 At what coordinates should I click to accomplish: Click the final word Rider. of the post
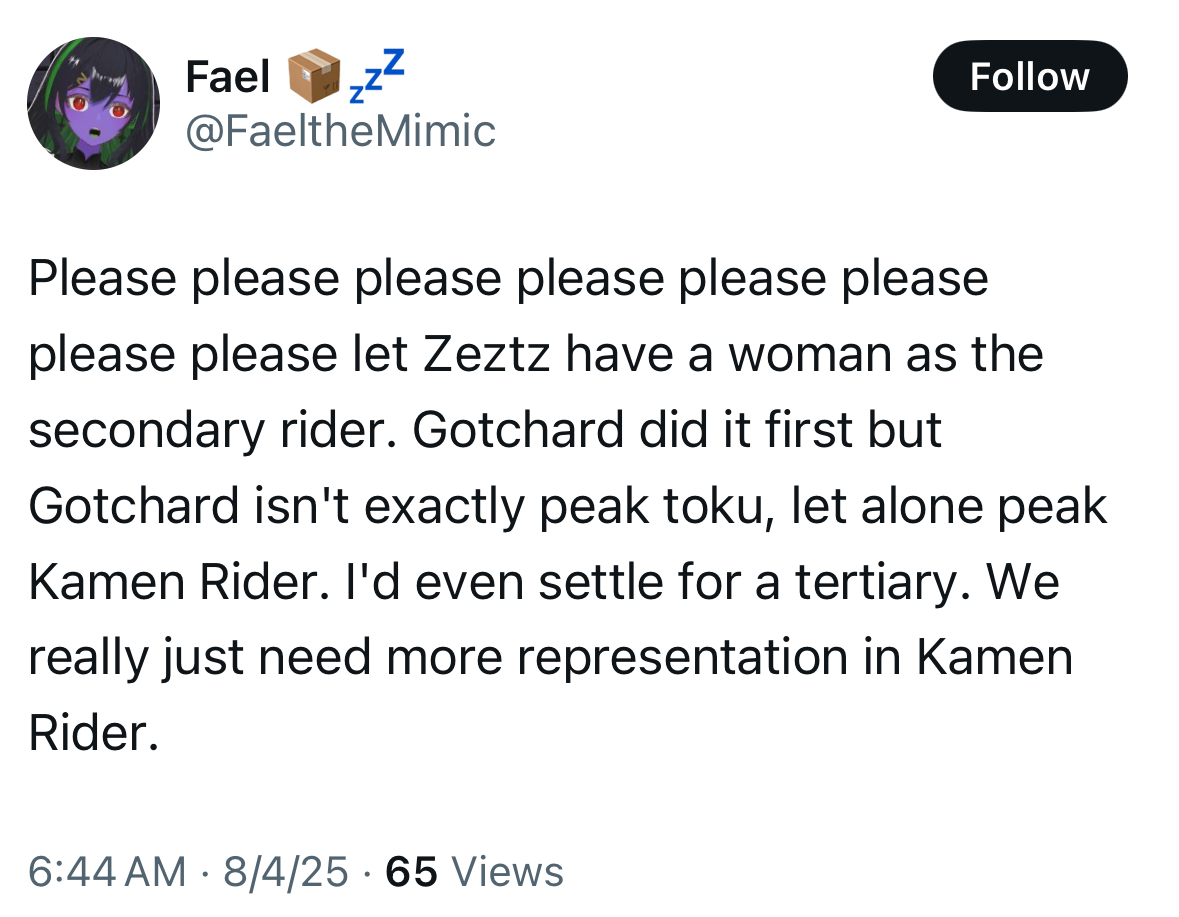pyautogui.click(x=94, y=733)
